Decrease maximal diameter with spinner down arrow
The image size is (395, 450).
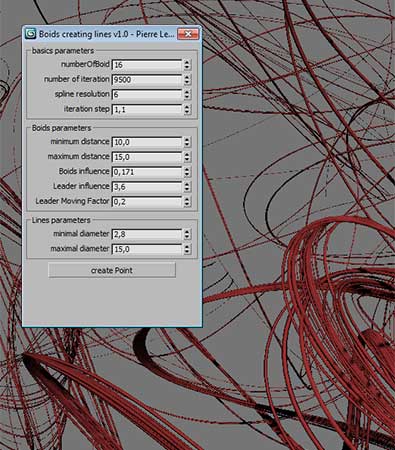(x=187, y=252)
